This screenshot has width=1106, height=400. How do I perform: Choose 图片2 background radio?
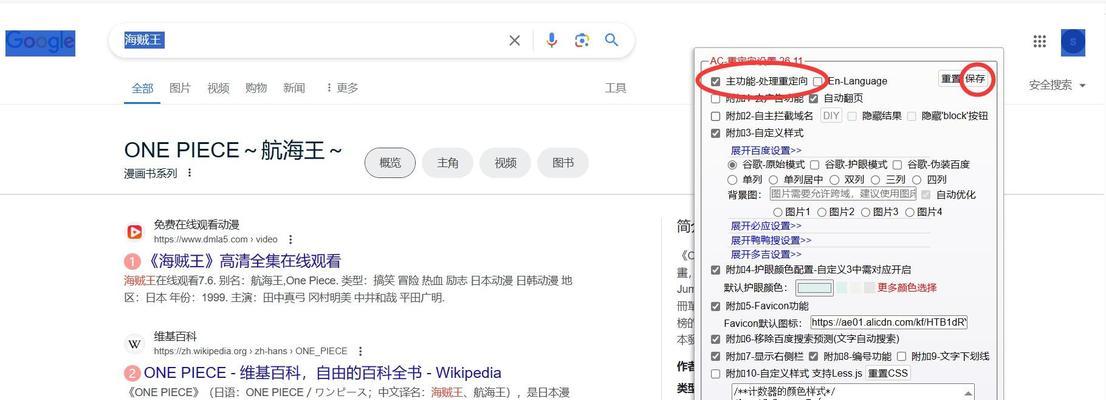822,212
